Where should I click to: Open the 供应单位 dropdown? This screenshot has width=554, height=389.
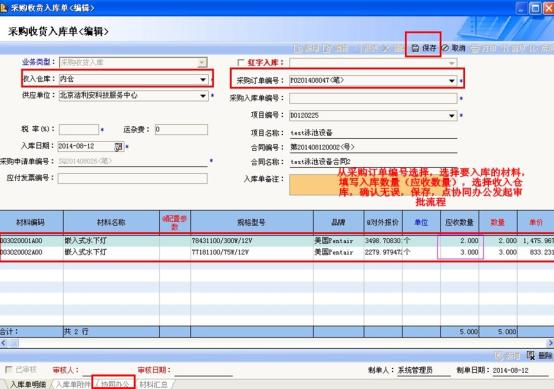point(203,96)
